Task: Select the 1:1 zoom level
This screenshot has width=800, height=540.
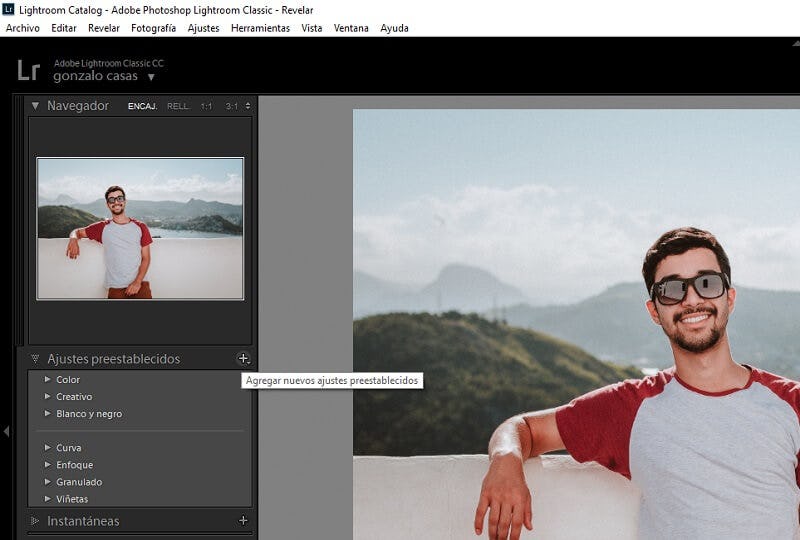Action: [x=206, y=106]
